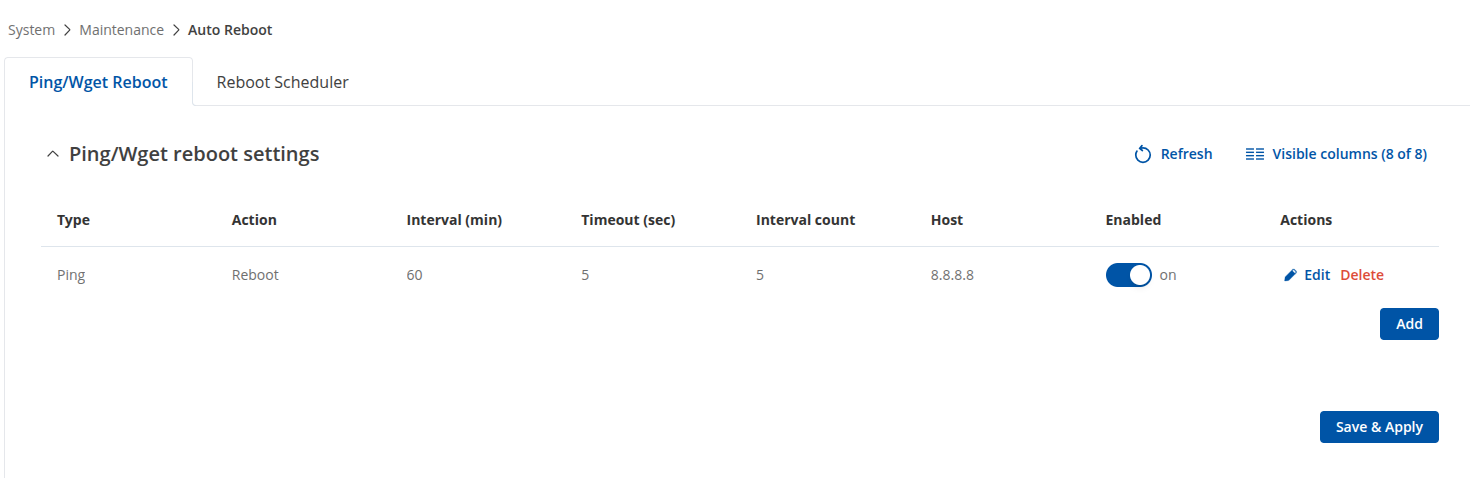Go to Maintenance breadcrumb link
Image resolution: width=1470 pixels, height=478 pixels.
click(x=122, y=30)
